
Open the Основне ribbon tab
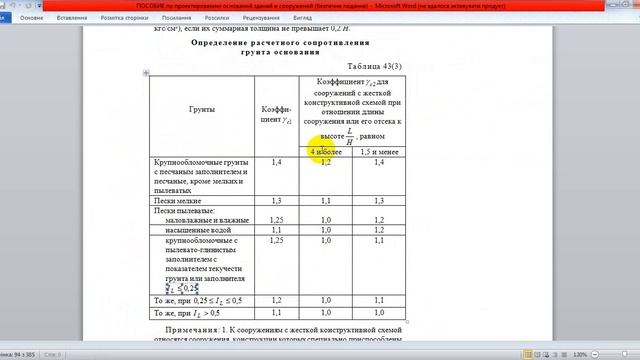click(x=31, y=18)
